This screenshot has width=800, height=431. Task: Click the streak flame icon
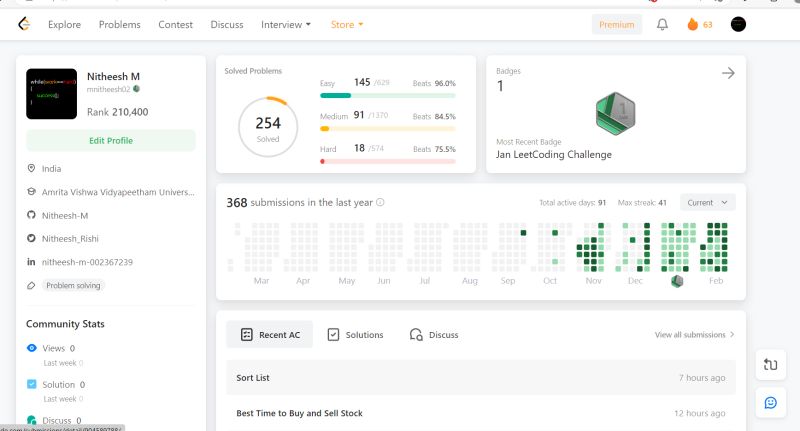(x=692, y=24)
